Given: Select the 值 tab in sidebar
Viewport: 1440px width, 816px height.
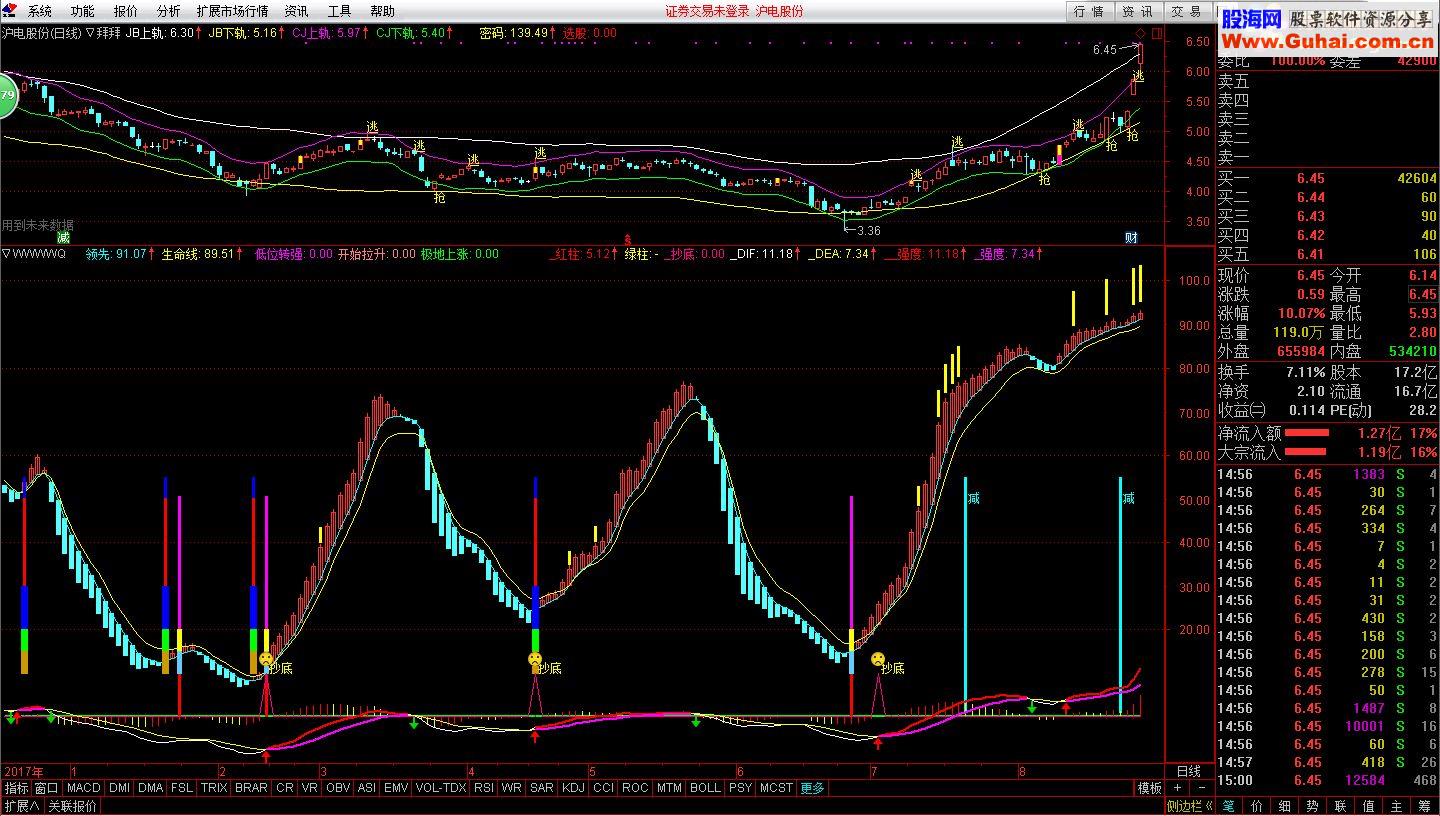Looking at the screenshot, I should [x=1369, y=806].
